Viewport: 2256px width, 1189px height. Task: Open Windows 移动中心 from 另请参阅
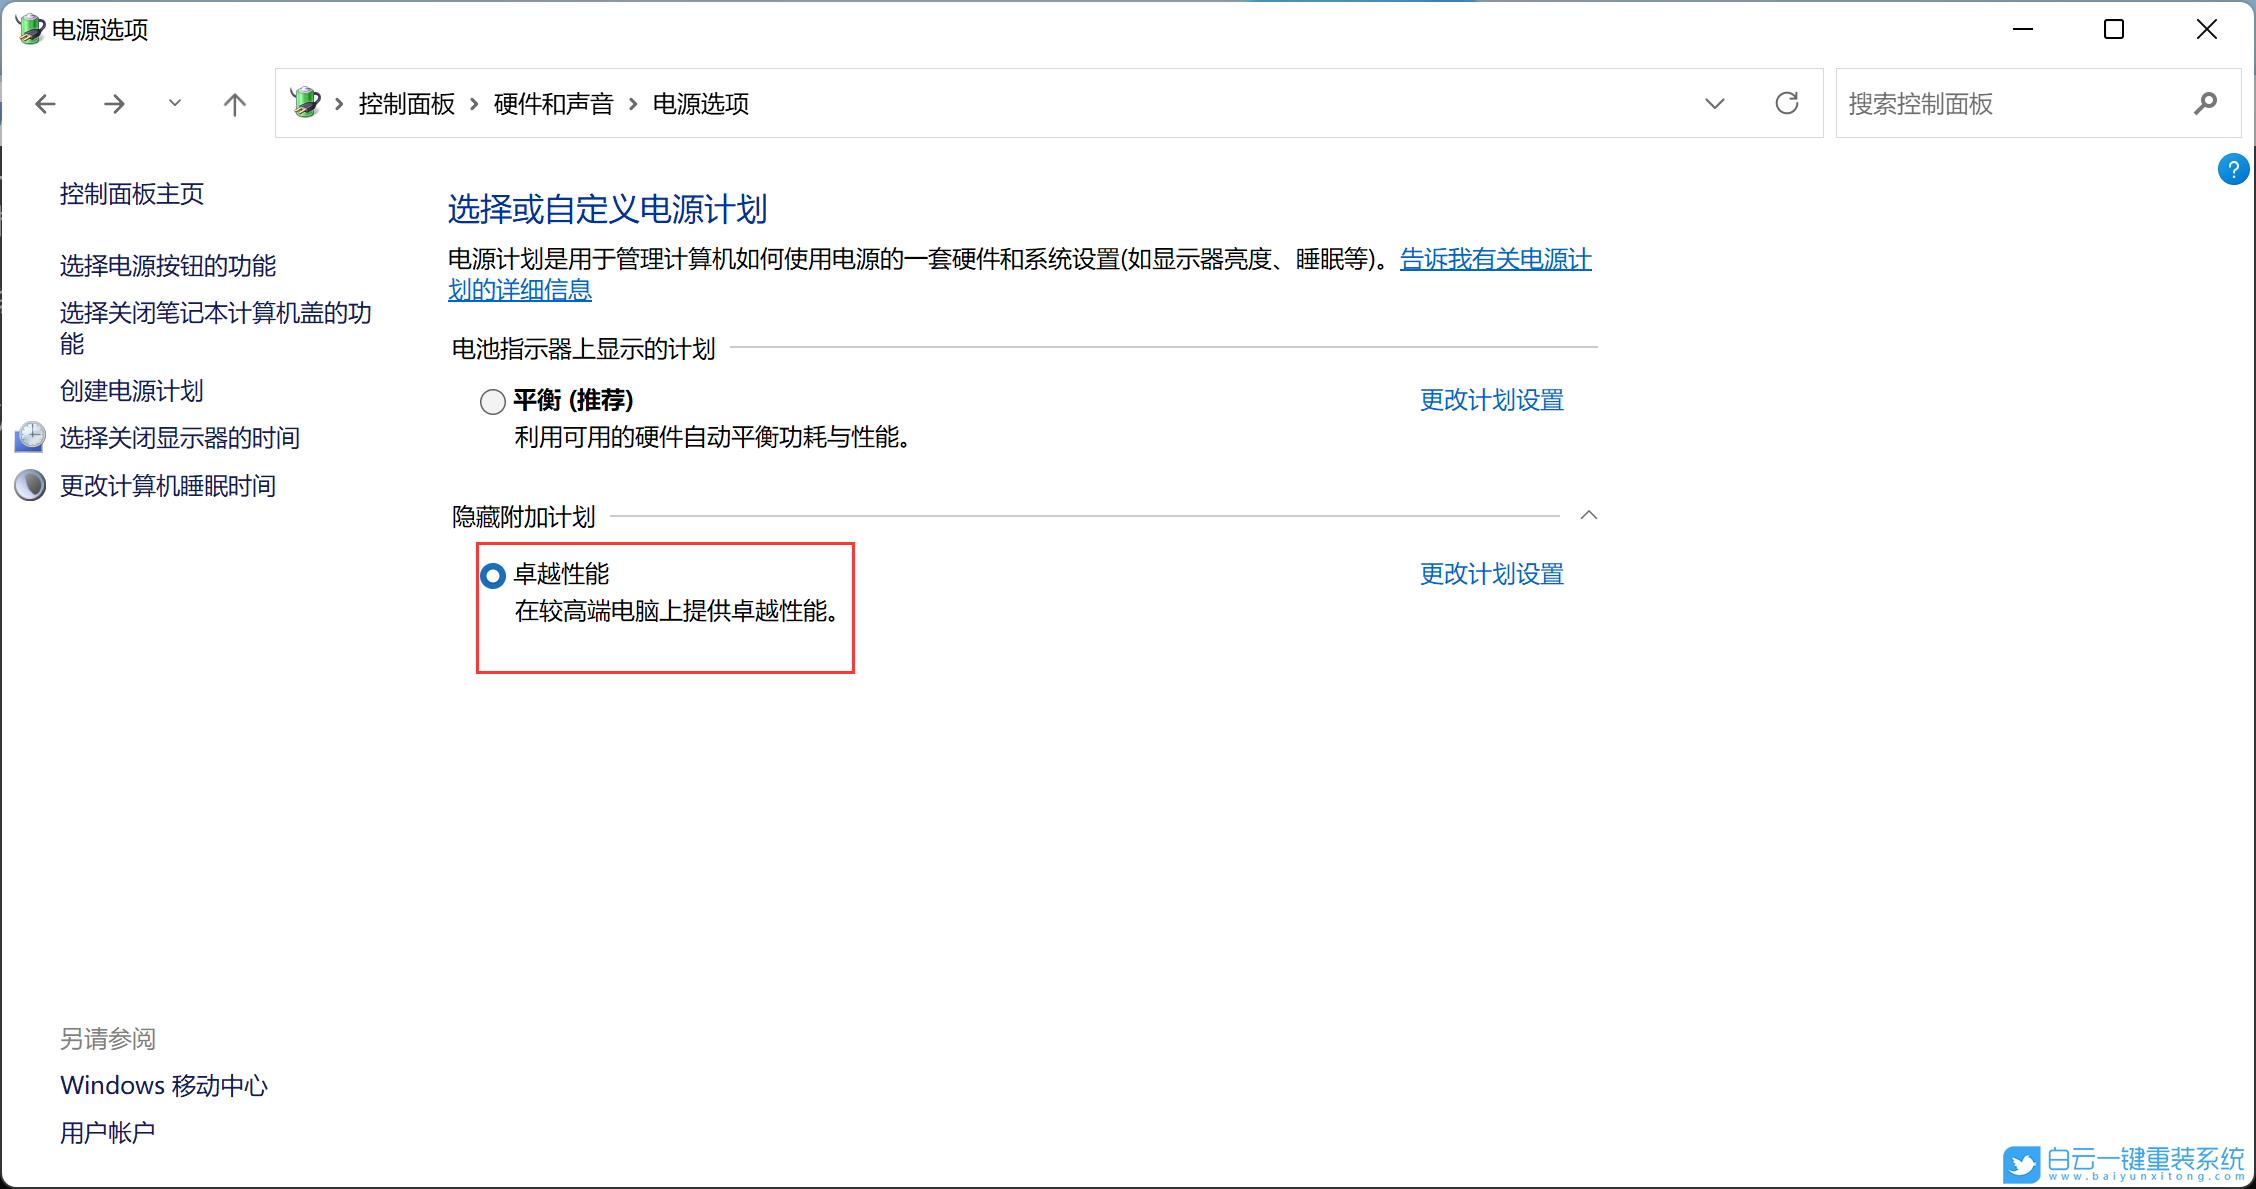163,1084
